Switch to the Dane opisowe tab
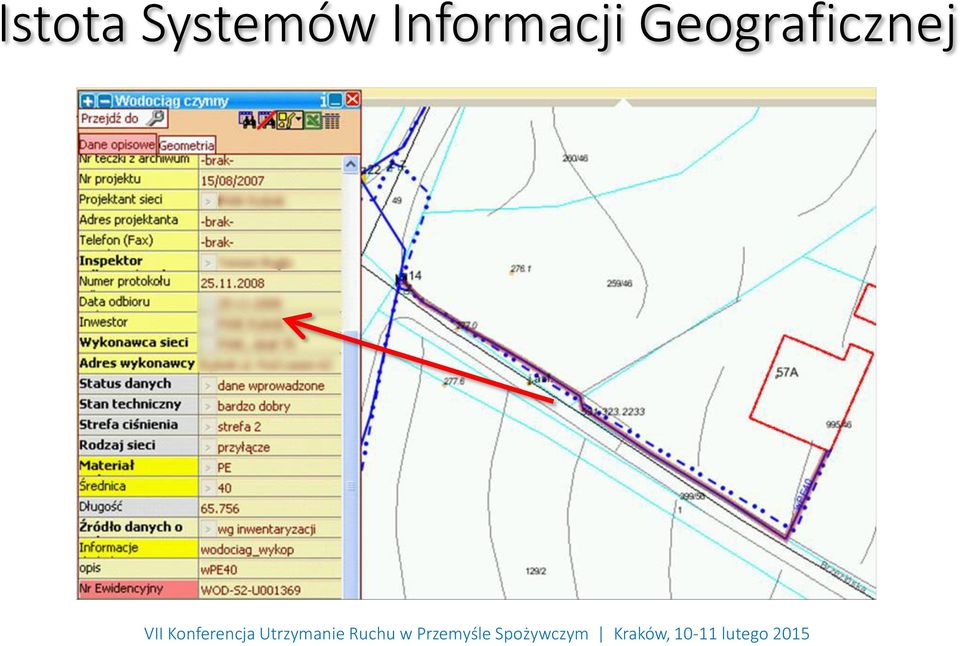960x646 pixels. [x=117, y=145]
